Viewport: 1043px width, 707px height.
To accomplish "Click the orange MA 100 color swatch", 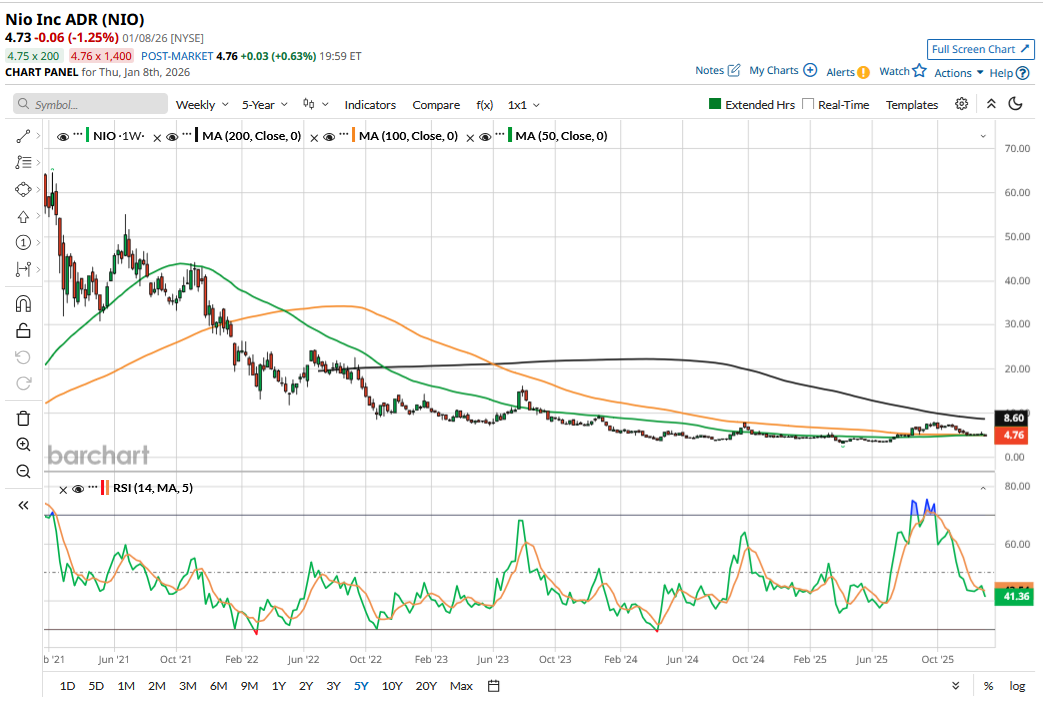I will pyautogui.click(x=352, y=136).
